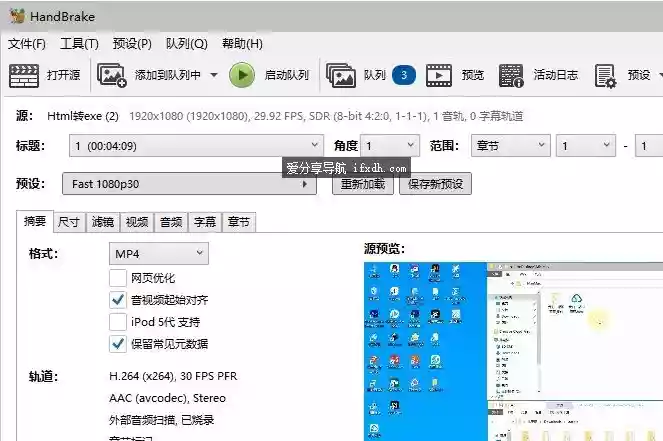Open the Queue stacked-pictures icon
The height and width of the screenshot is (441, 663).
[x=341, y=75]
